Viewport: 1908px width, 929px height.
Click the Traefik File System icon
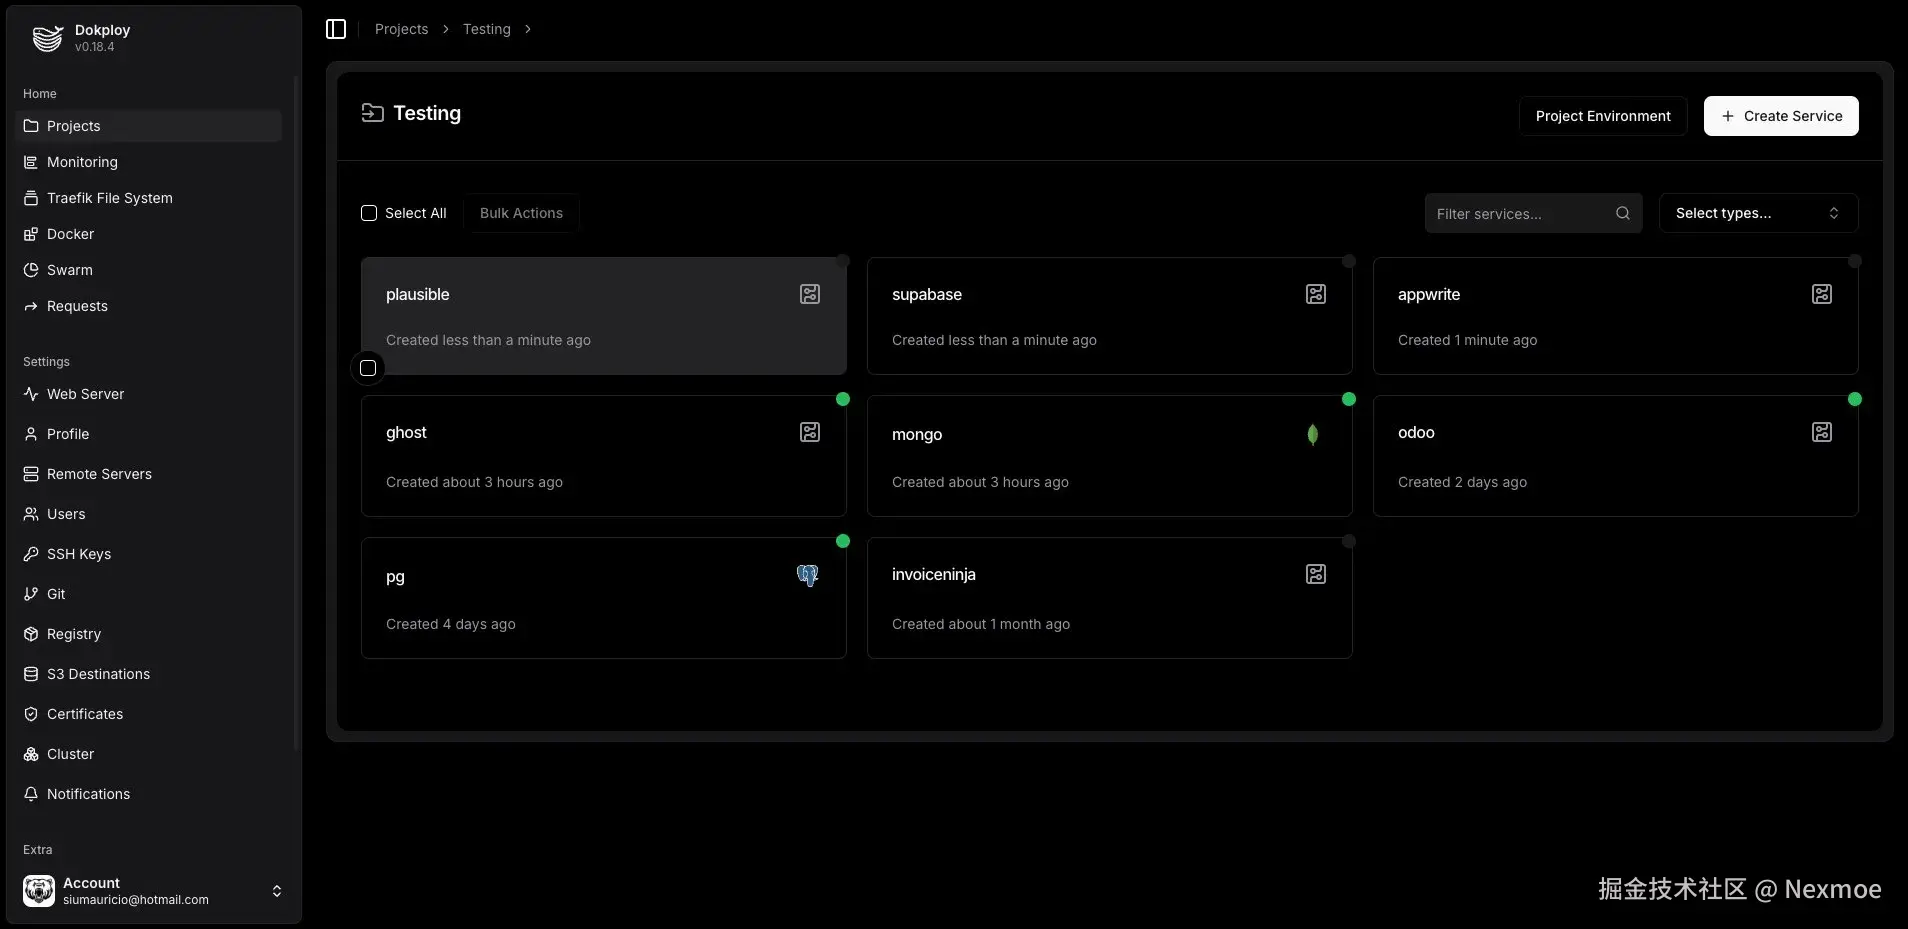(31, 198)
